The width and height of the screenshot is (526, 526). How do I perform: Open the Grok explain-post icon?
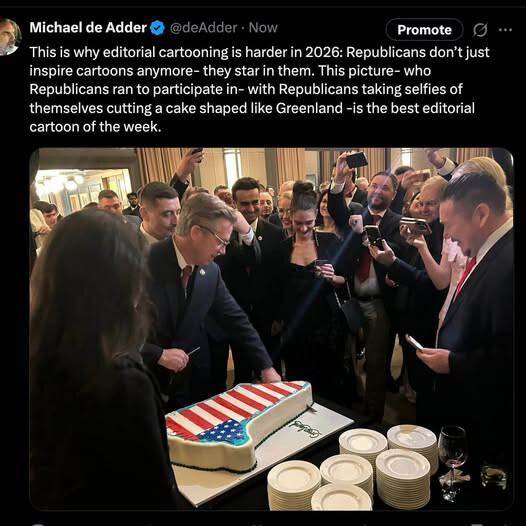(x=480, y=30)
